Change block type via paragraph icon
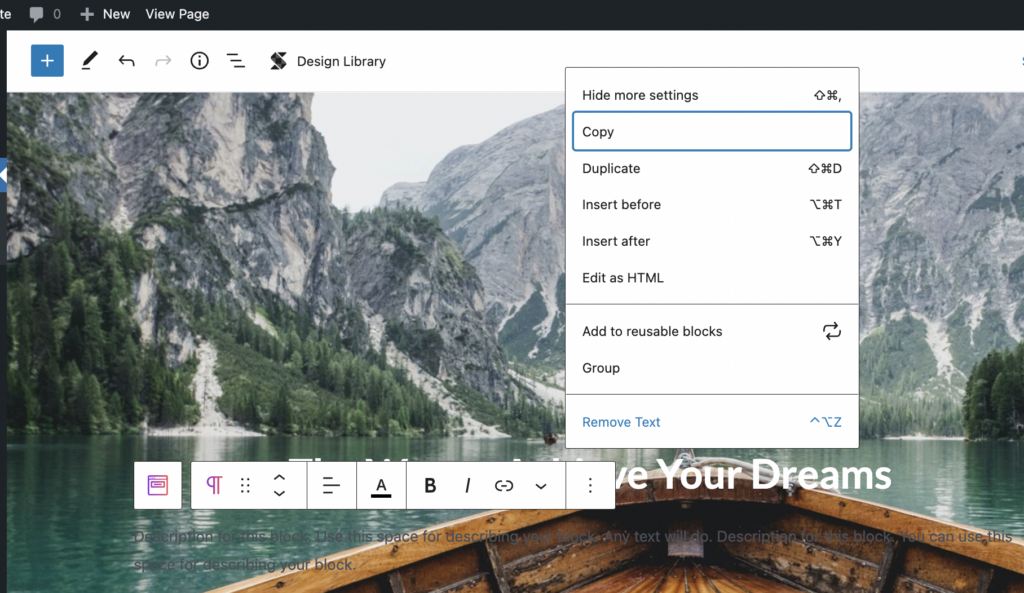1024x593 pixels. [214, 485]
